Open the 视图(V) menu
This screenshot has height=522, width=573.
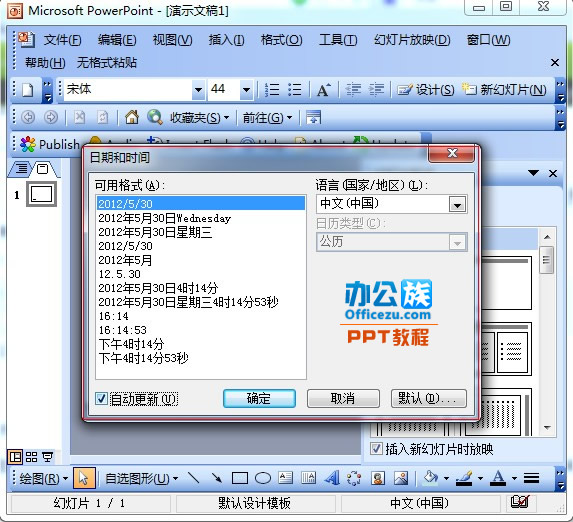[x=172, y=40]
